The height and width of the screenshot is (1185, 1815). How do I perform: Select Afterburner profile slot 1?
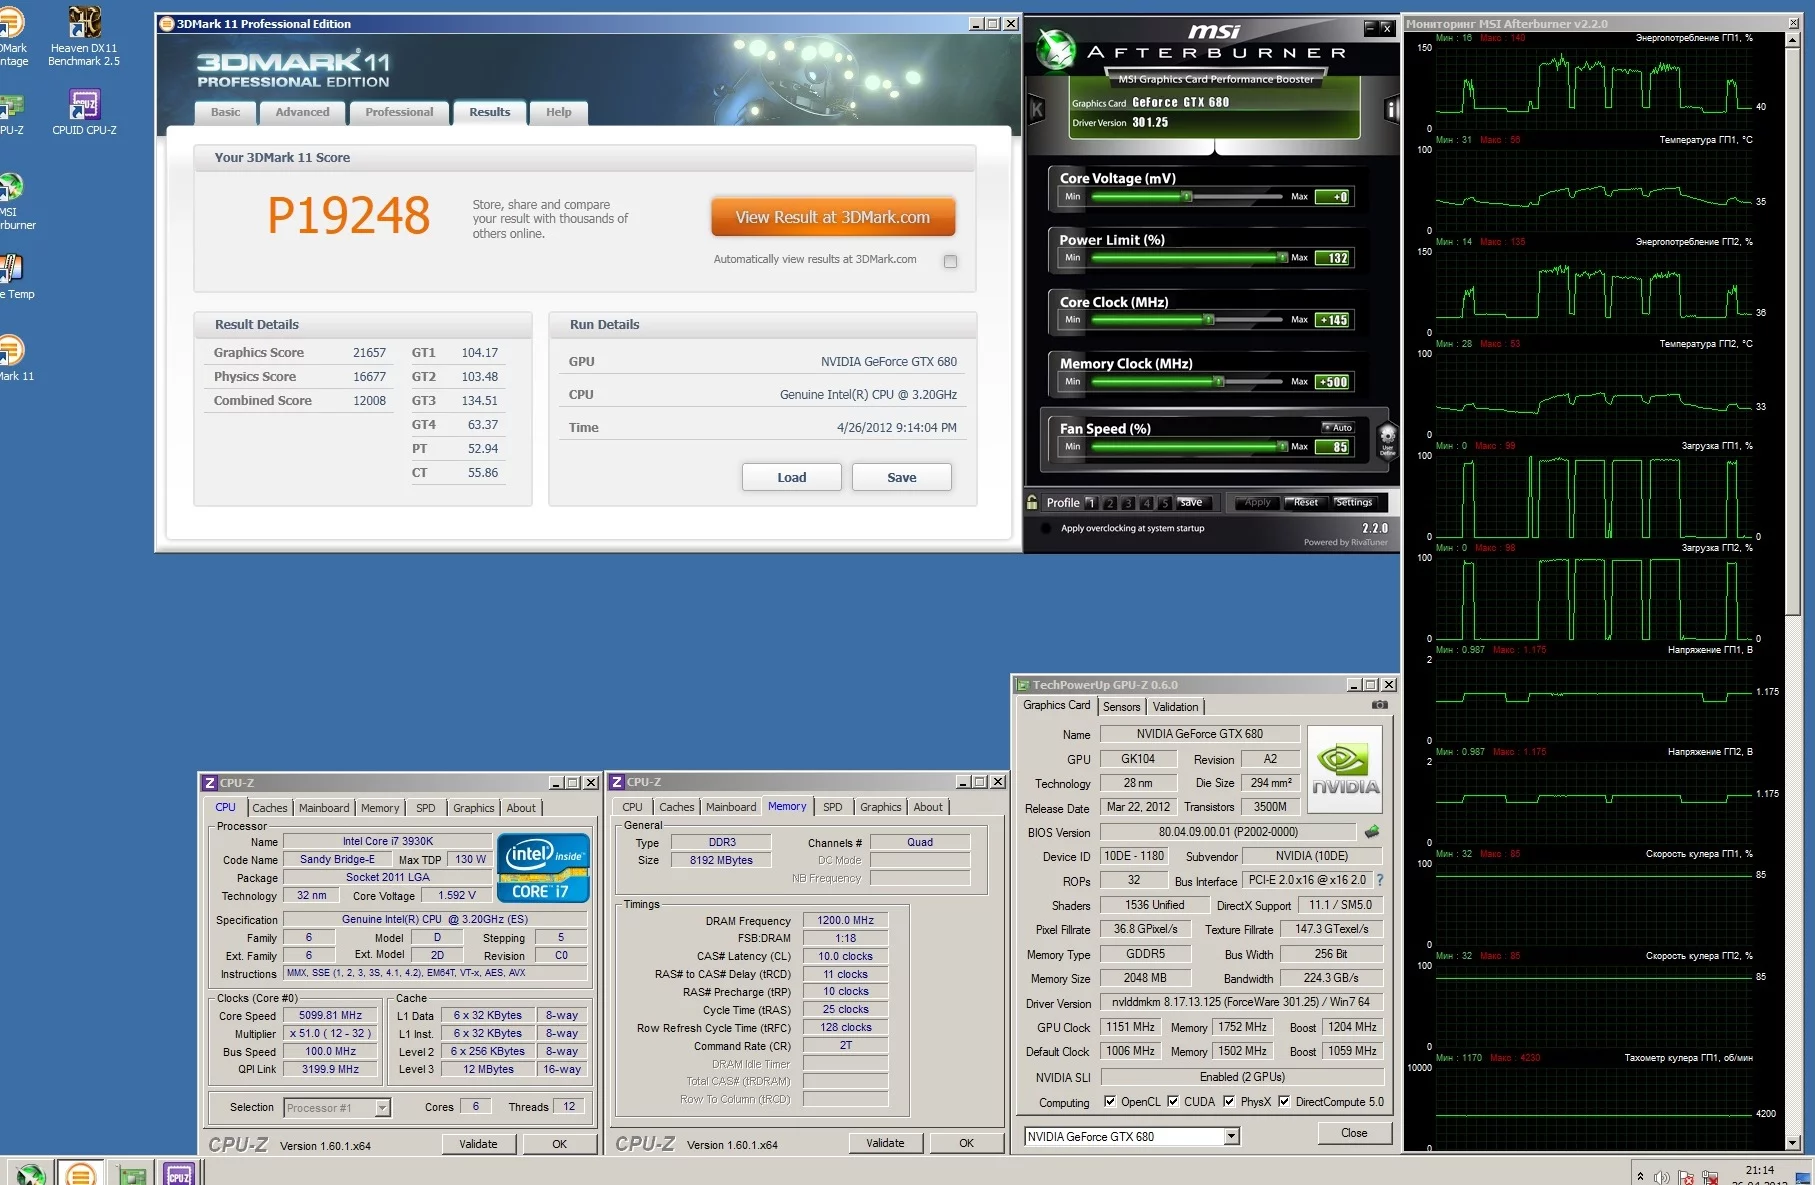tap(1090, 503)
